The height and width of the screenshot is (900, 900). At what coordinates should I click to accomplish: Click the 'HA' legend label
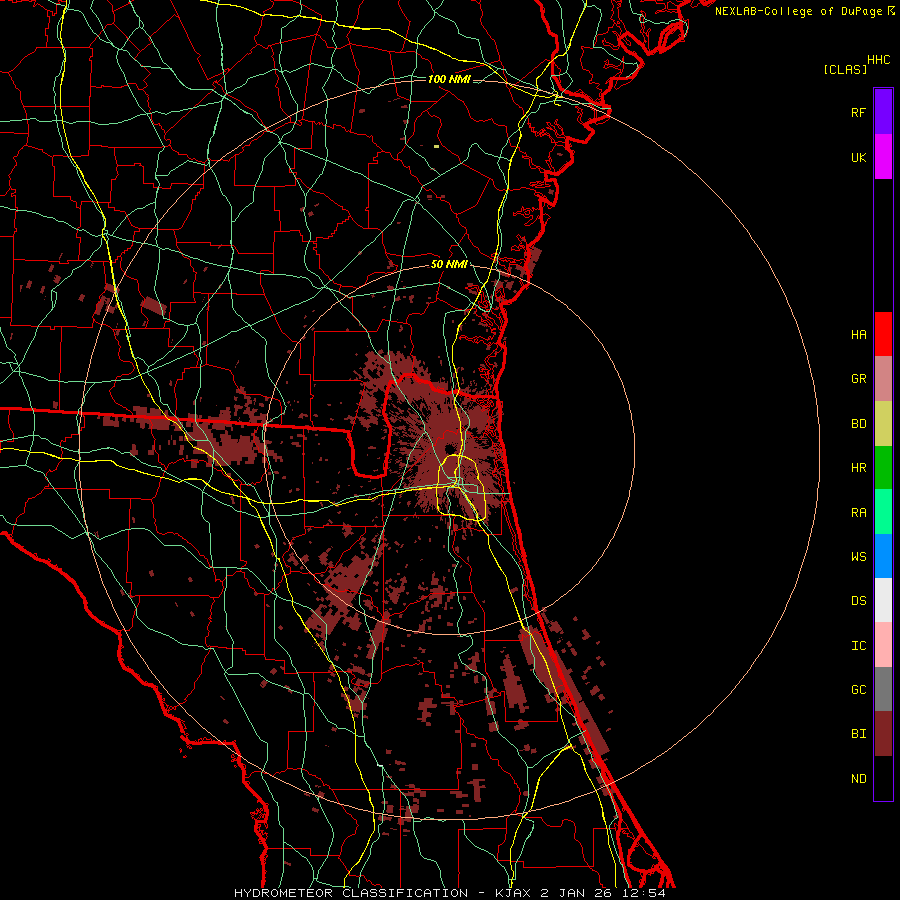point(858,335)
